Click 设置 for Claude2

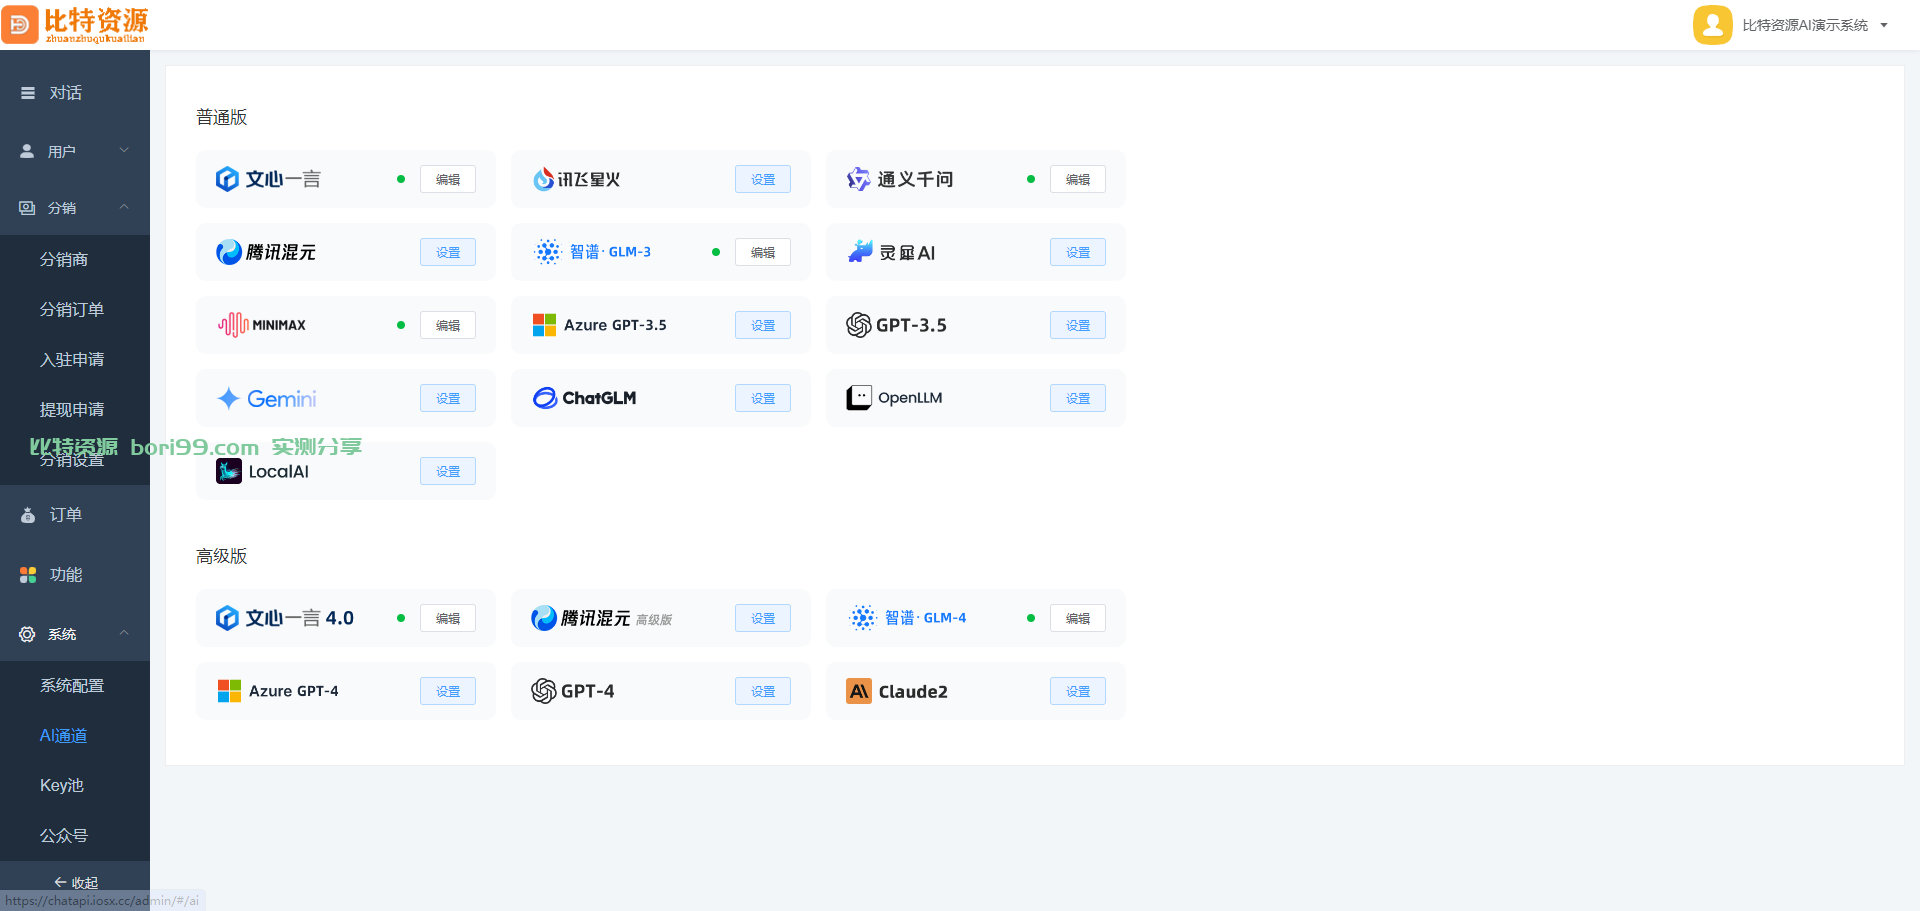pyautogui.click(x=1078, y=691)
